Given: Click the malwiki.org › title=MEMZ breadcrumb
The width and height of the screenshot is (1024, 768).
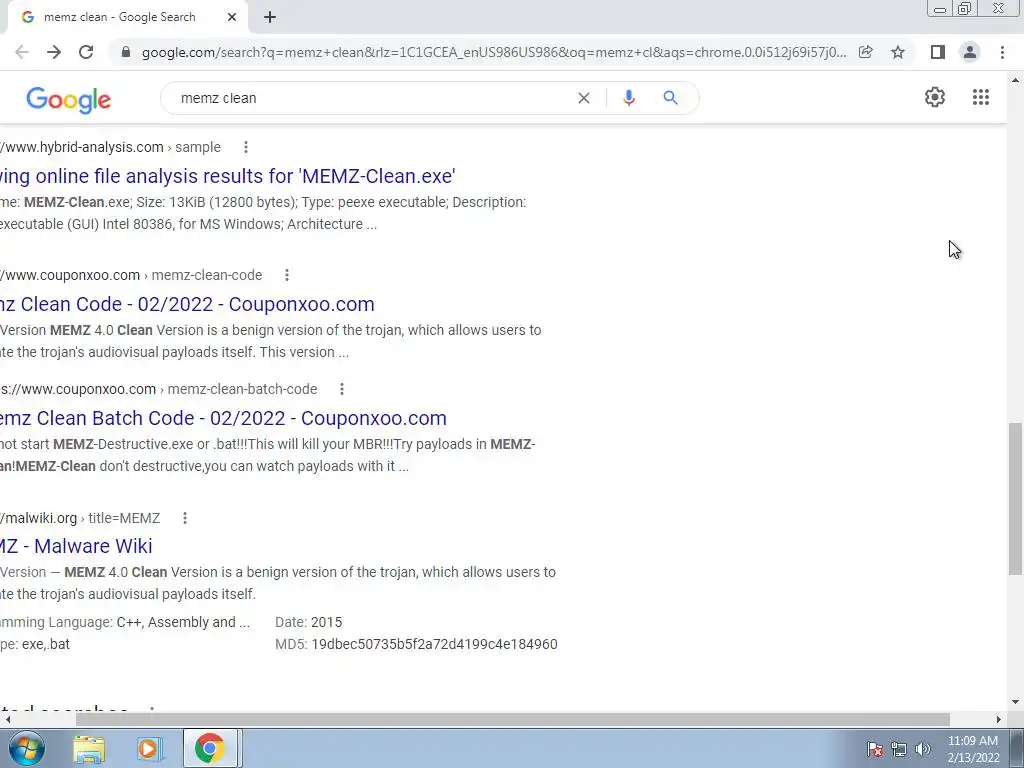Looking at the screenshot, I should click(80, 518).
